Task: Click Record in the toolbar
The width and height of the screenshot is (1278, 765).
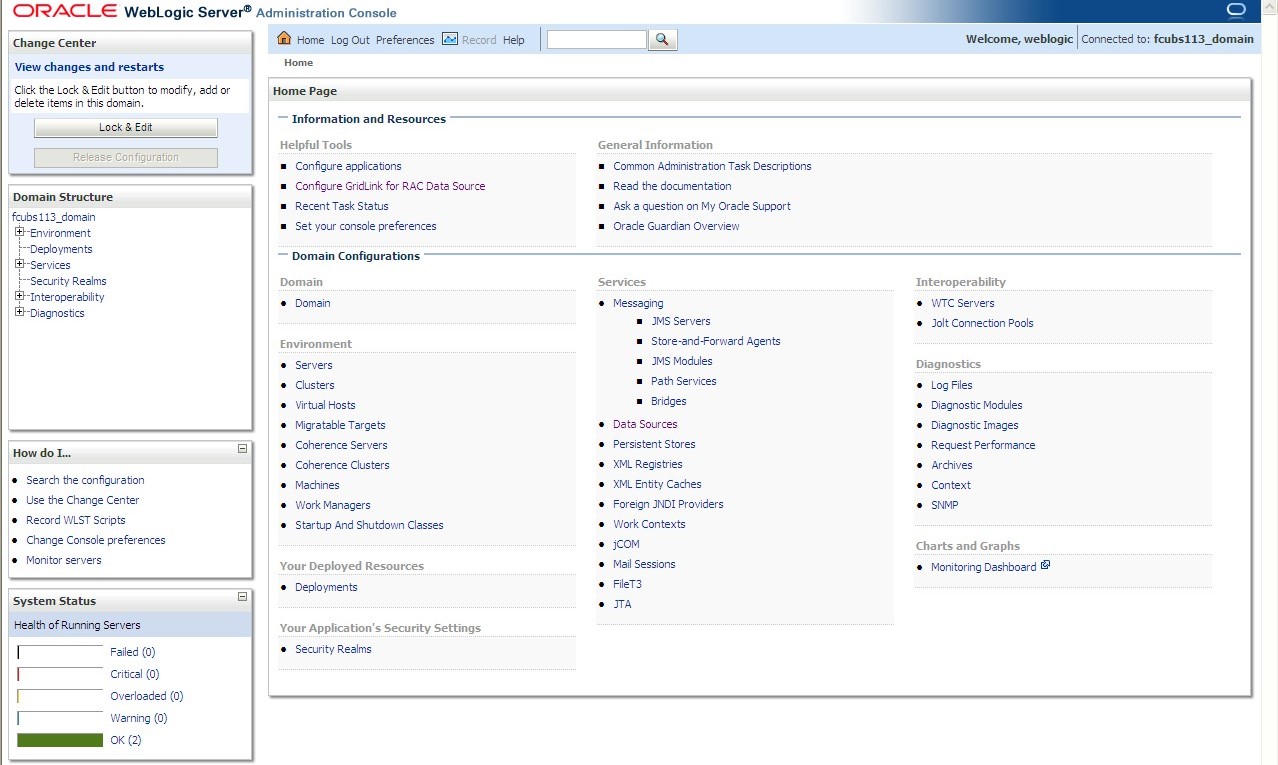Action: pyautogui.click(x=479, y=40)
